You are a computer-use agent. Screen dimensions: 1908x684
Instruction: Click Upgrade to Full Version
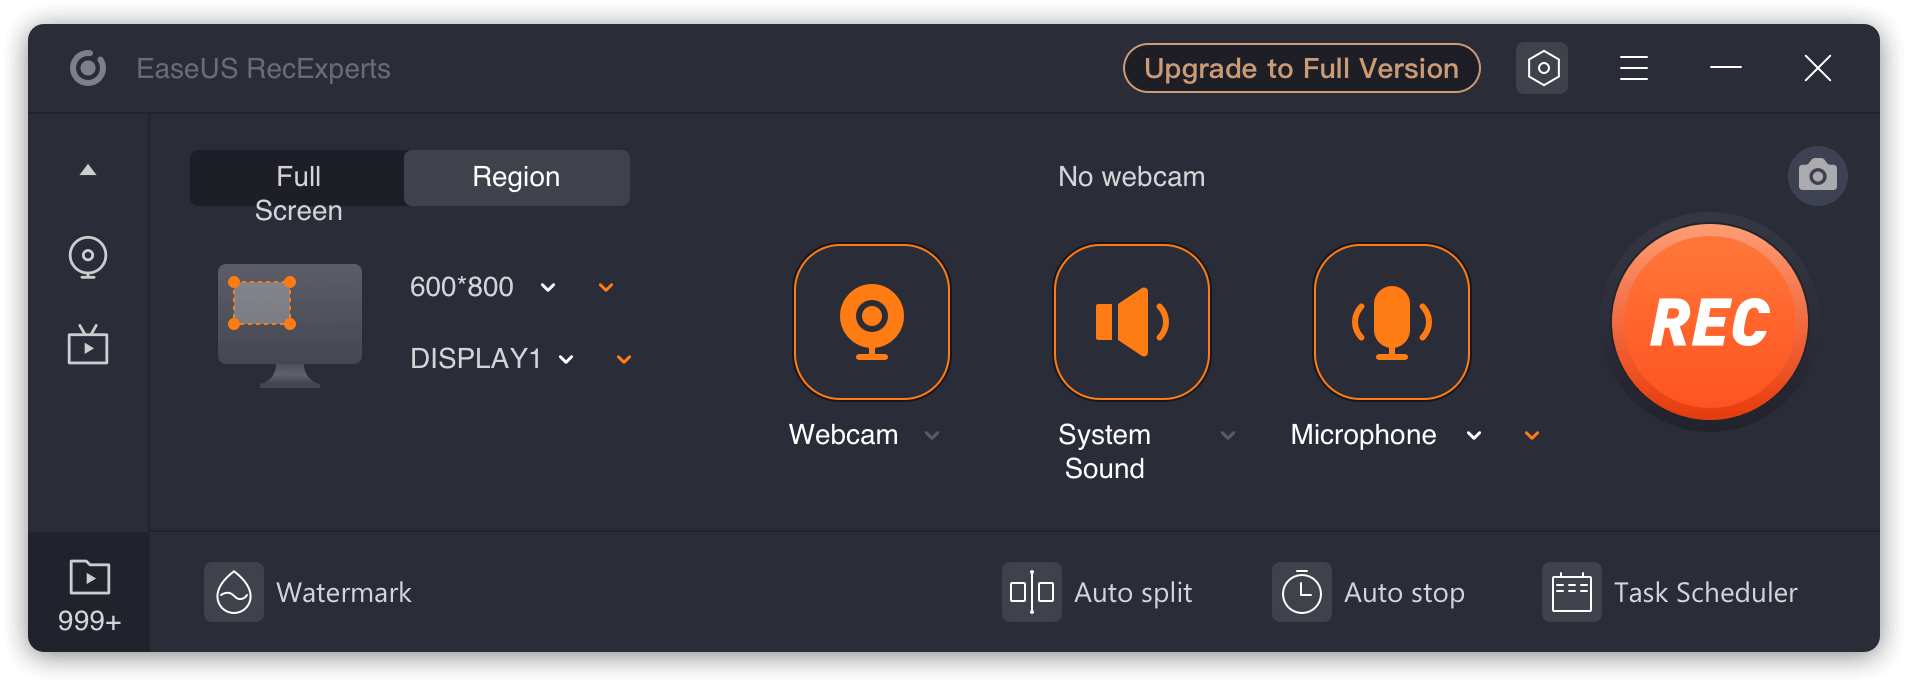1301,68
